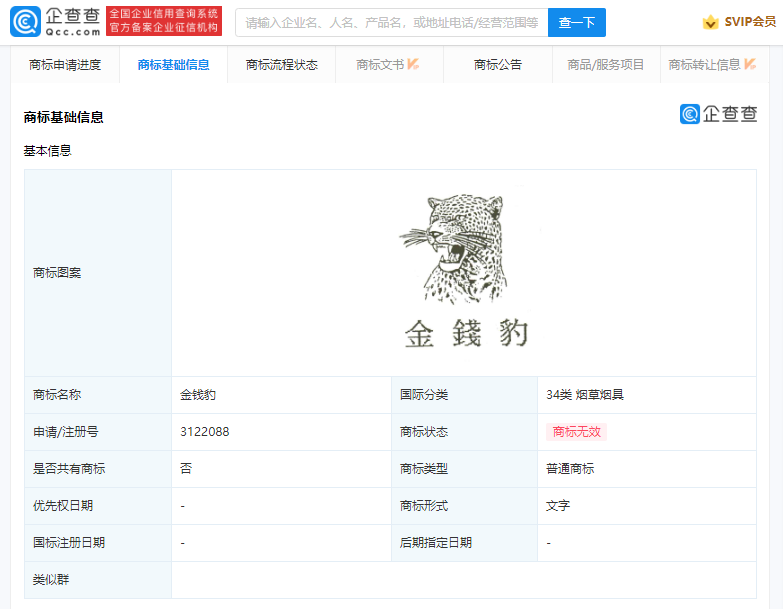
Task: Click the 商标无效 status badge
Action: click(x=579, y=432)
